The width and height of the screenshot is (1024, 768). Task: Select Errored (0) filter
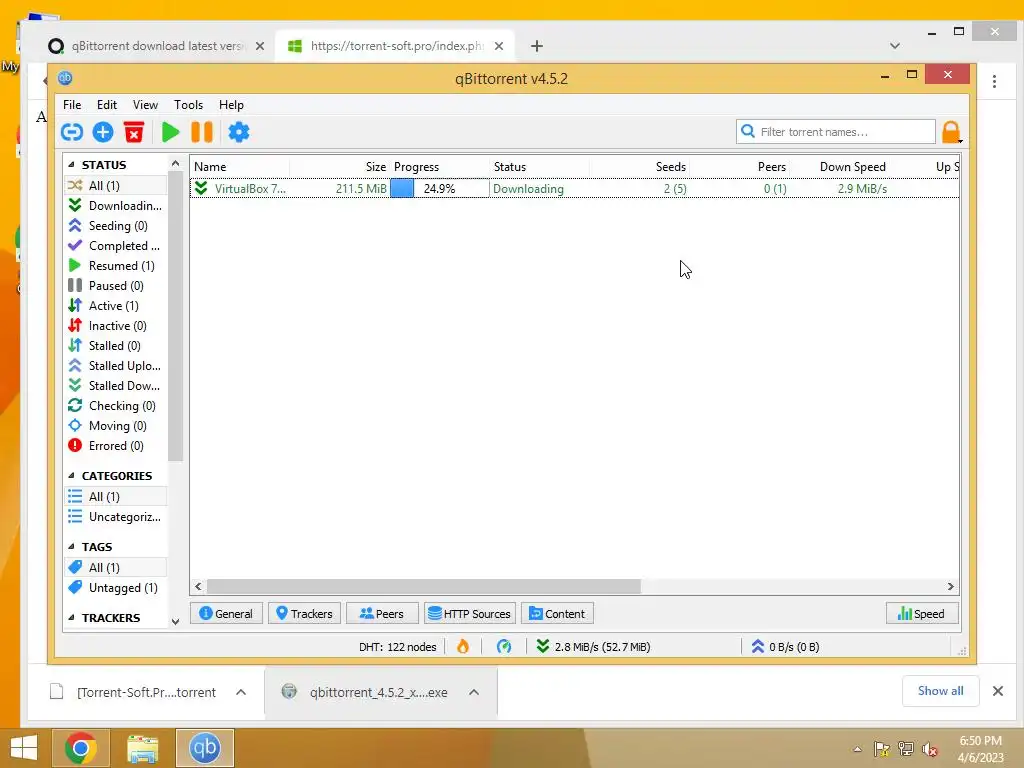pos(116,446)
